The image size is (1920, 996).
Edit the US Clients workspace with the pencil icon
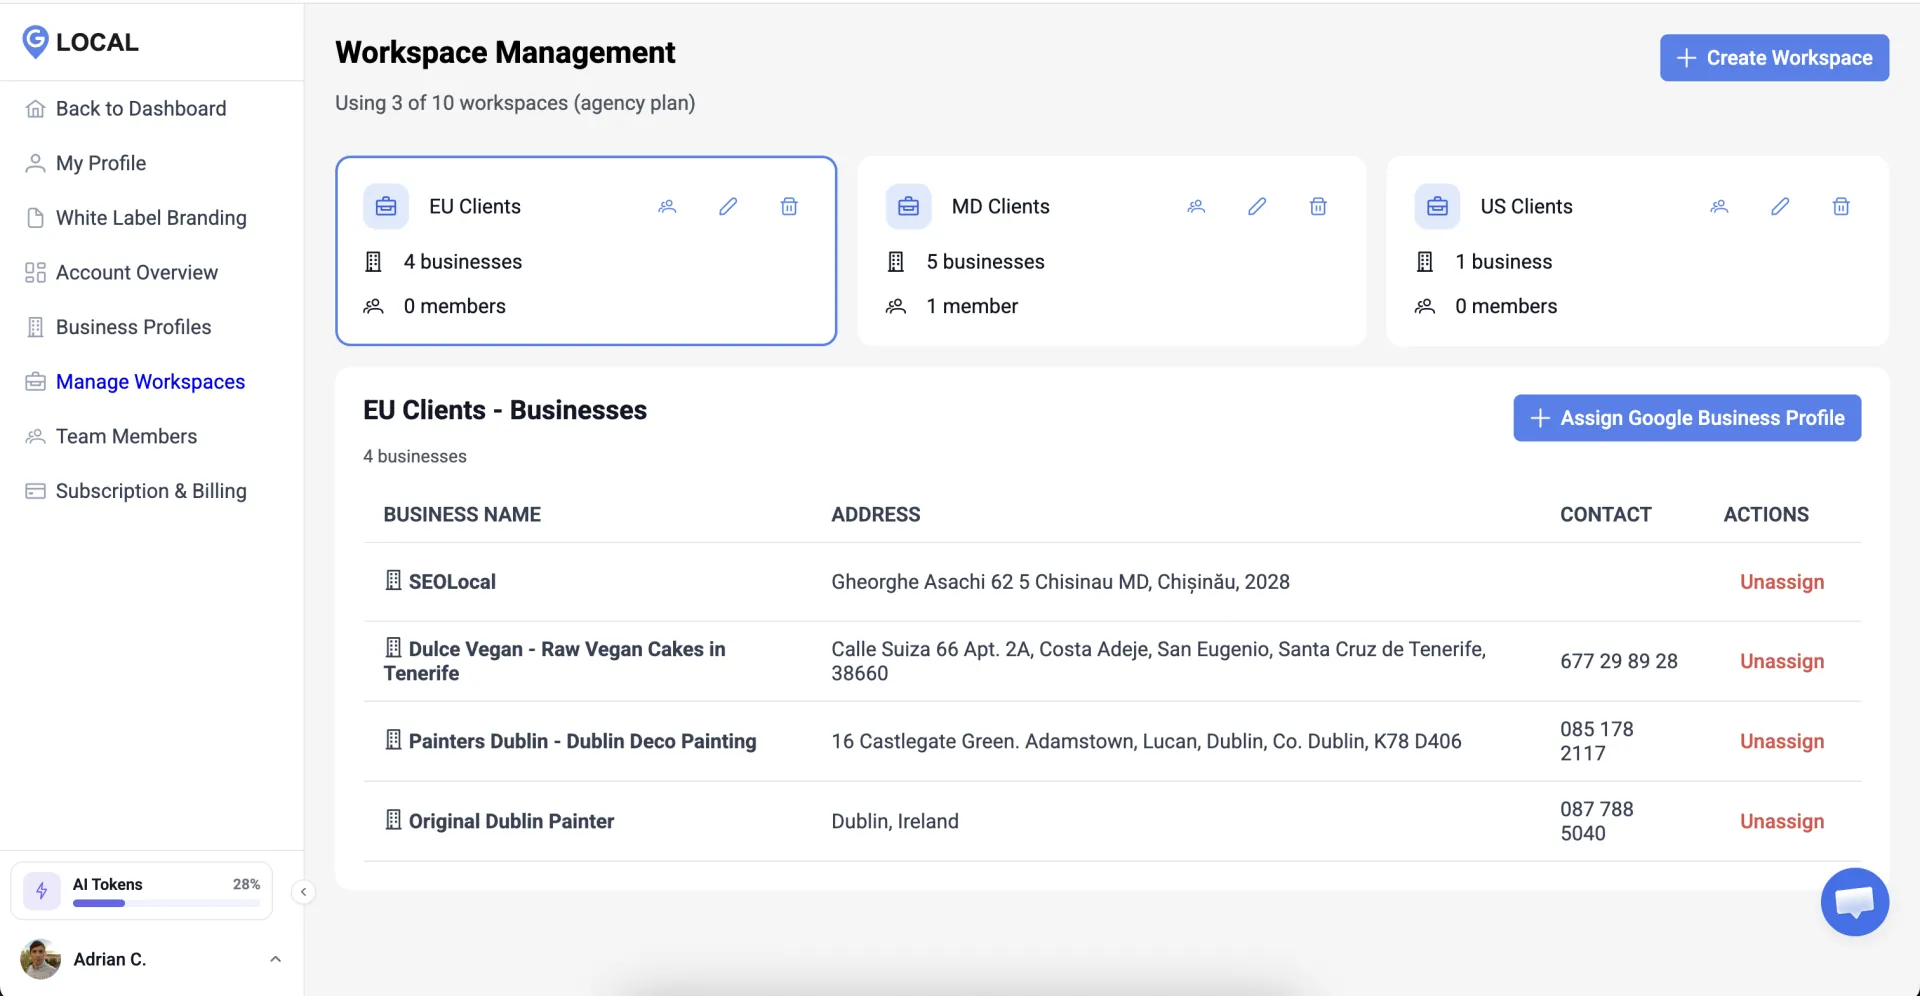coord(1780,207)
